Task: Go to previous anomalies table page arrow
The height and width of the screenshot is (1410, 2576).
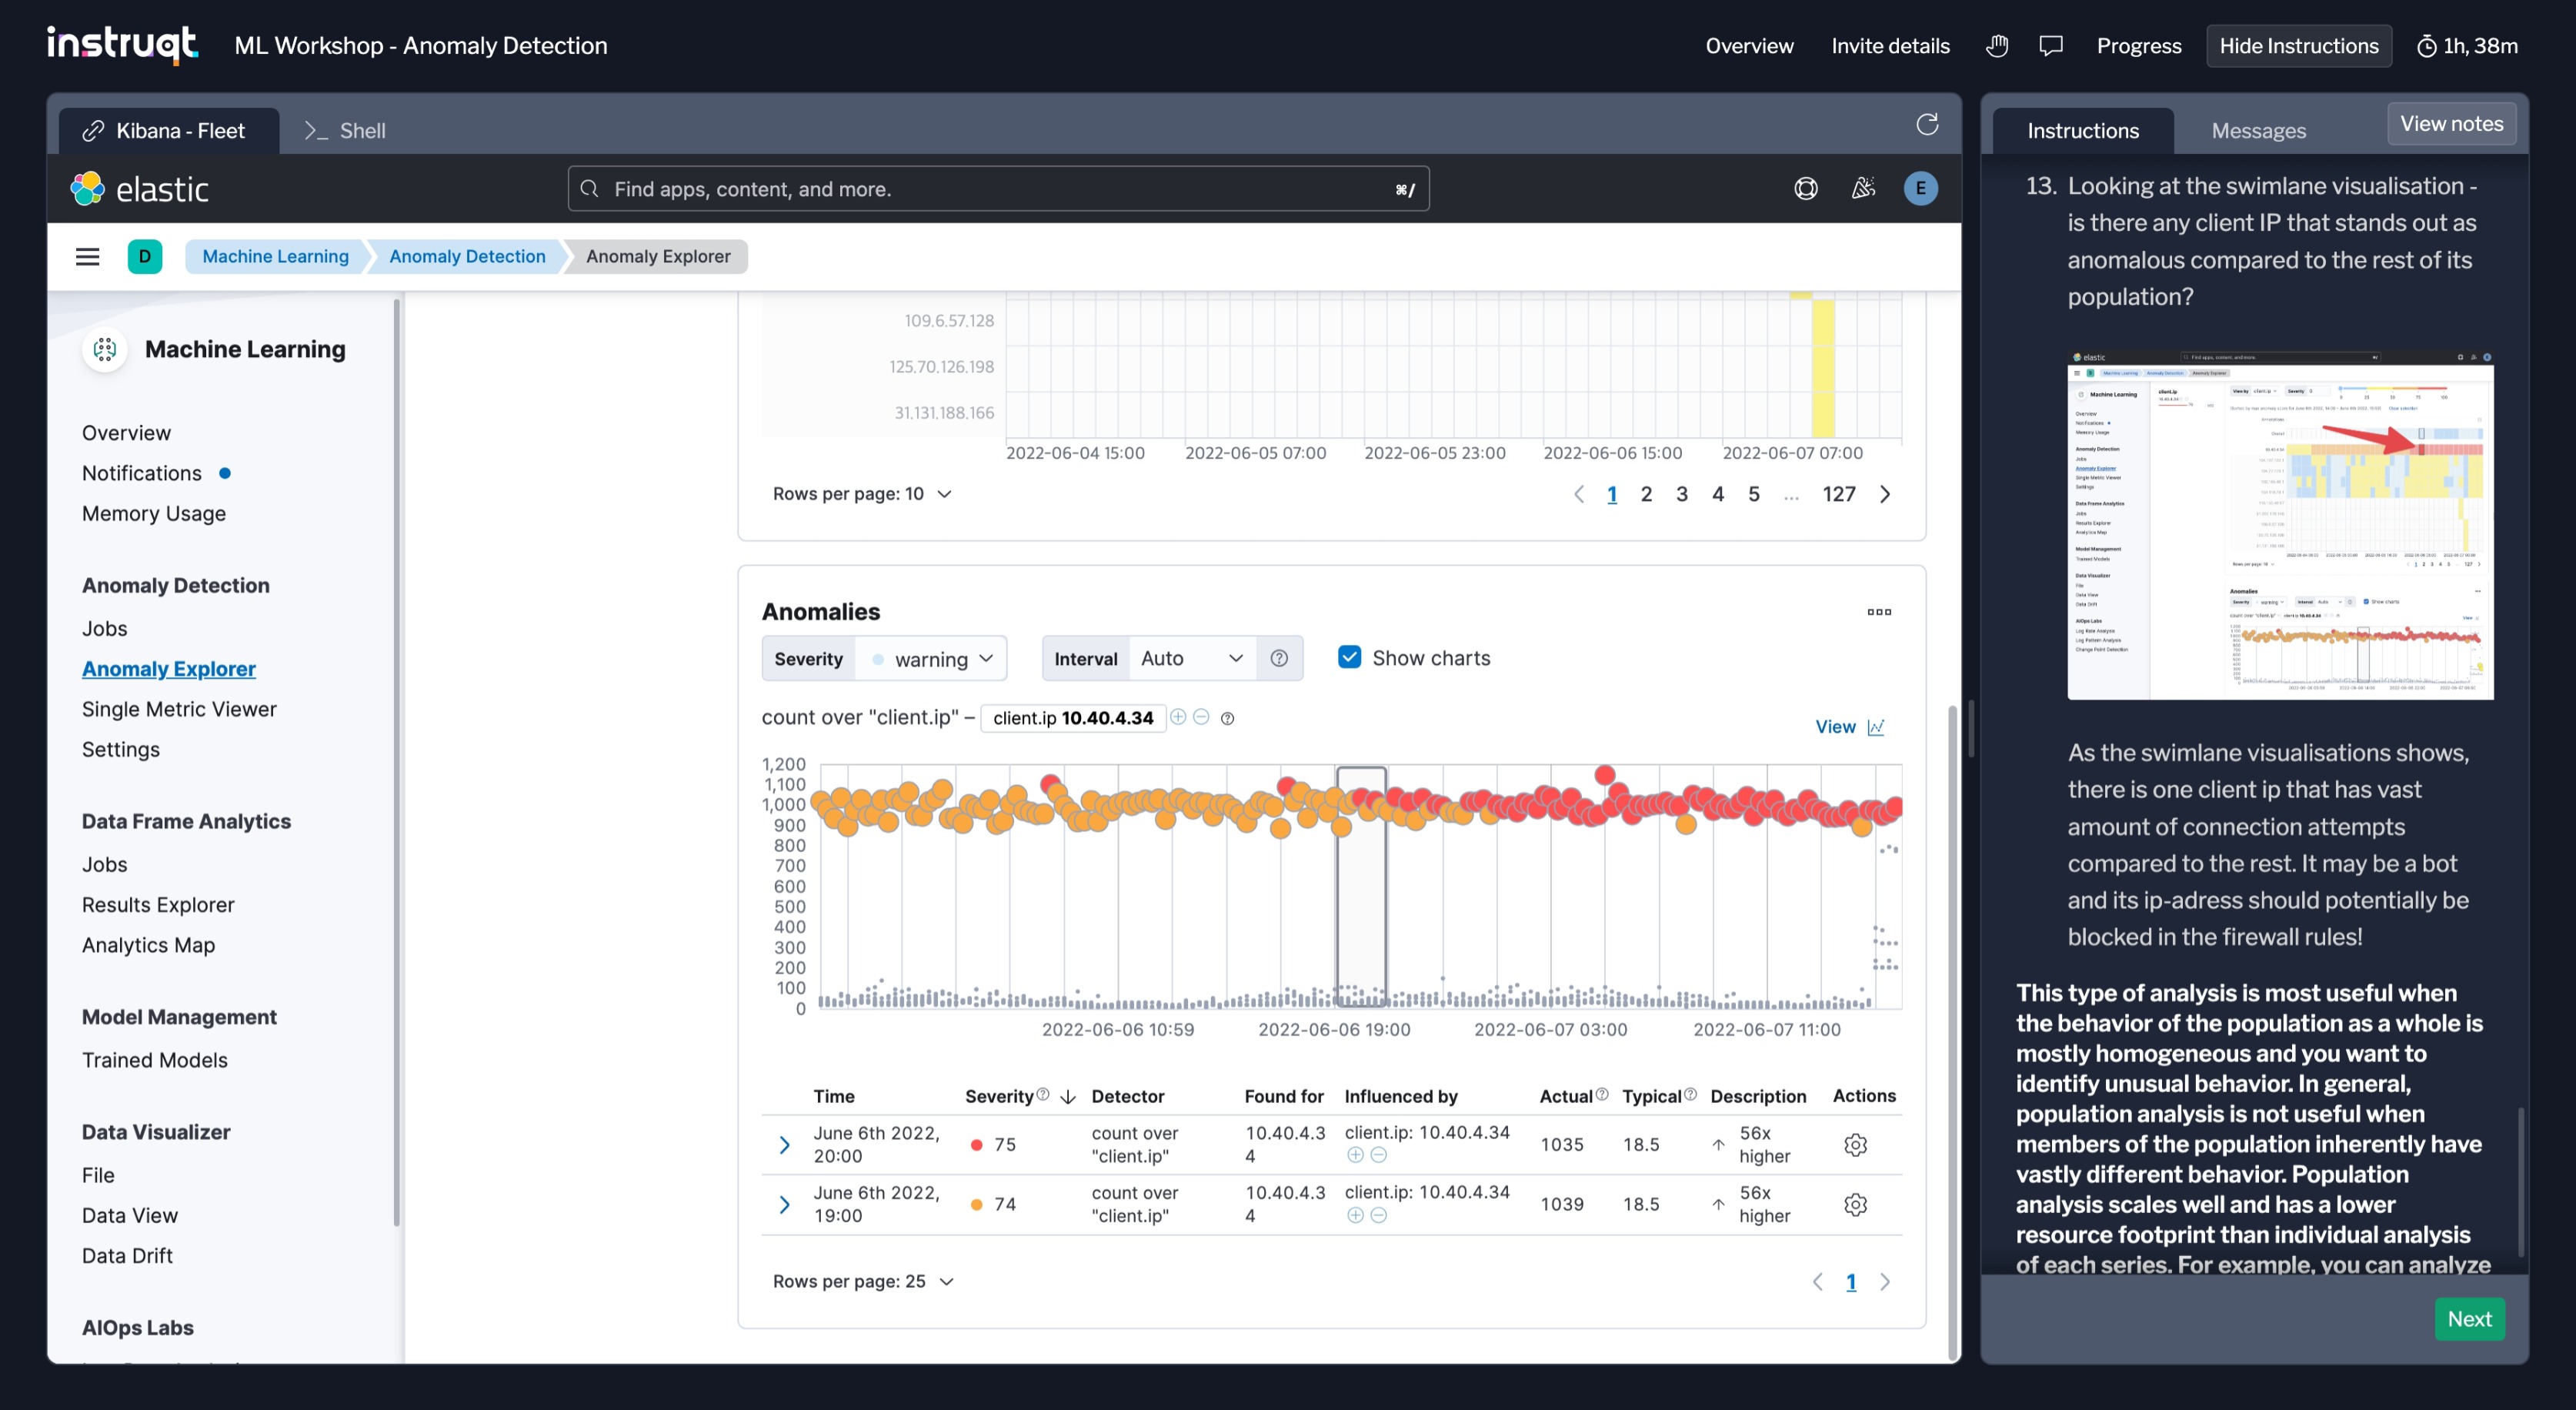Action: [1818, 1282]
